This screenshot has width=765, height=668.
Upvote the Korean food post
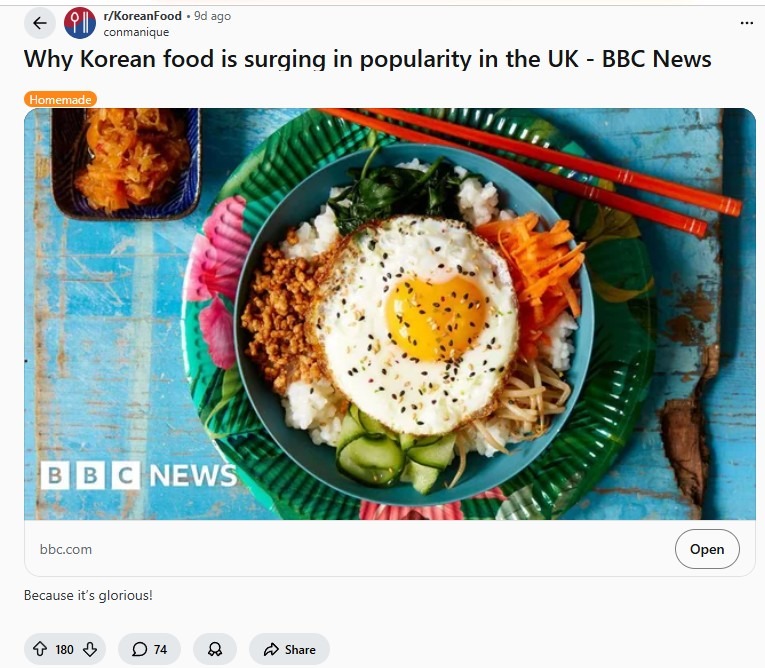(x=40, y=649)
